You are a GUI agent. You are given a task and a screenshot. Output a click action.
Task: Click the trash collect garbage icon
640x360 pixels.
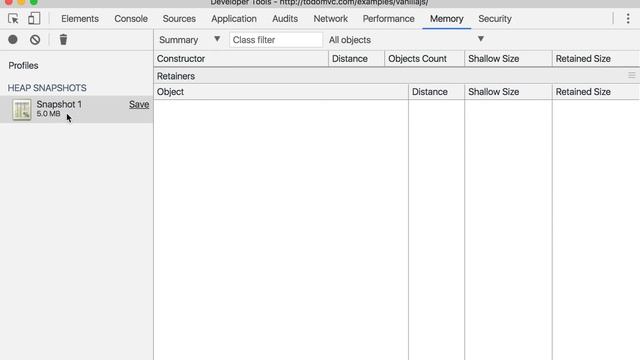[63, 40]
